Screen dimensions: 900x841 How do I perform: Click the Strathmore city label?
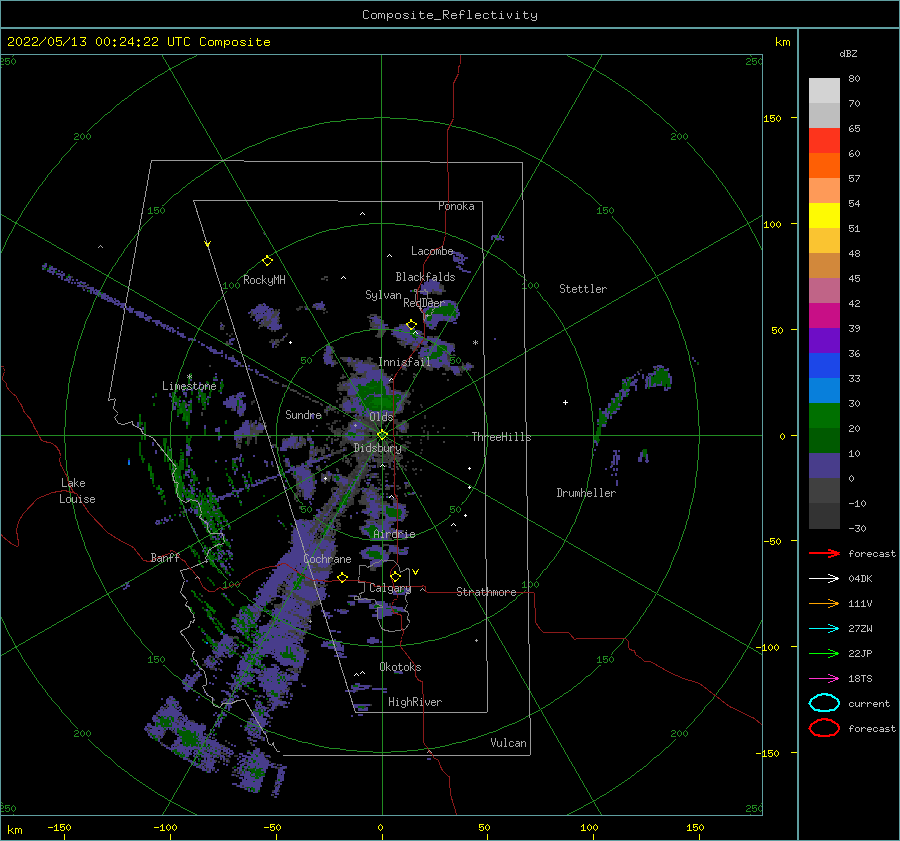pyautogui.click(x=486, y=592)
